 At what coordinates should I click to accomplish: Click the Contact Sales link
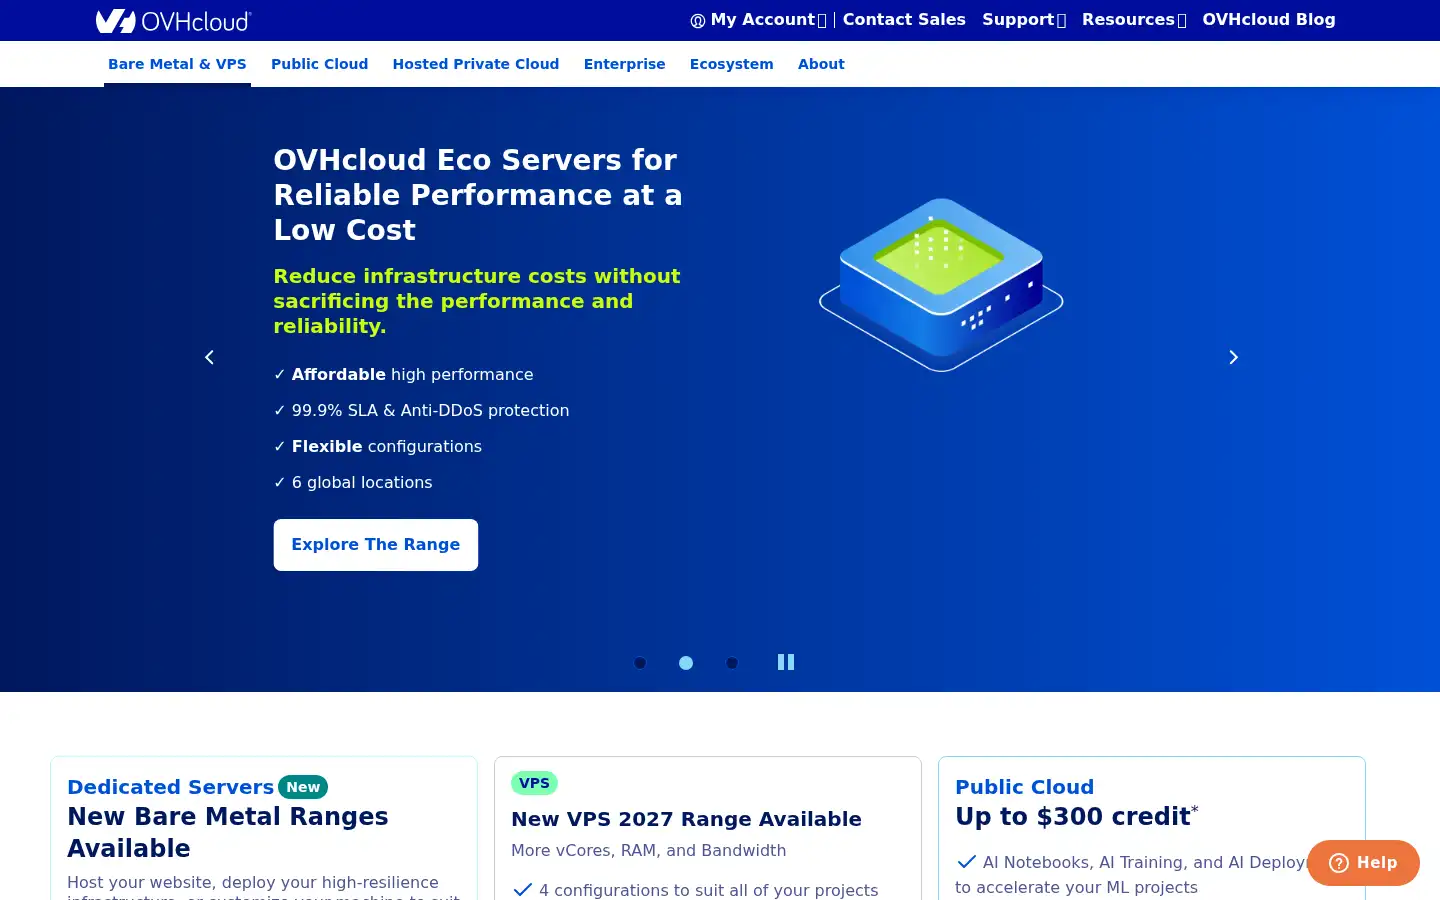904,20
